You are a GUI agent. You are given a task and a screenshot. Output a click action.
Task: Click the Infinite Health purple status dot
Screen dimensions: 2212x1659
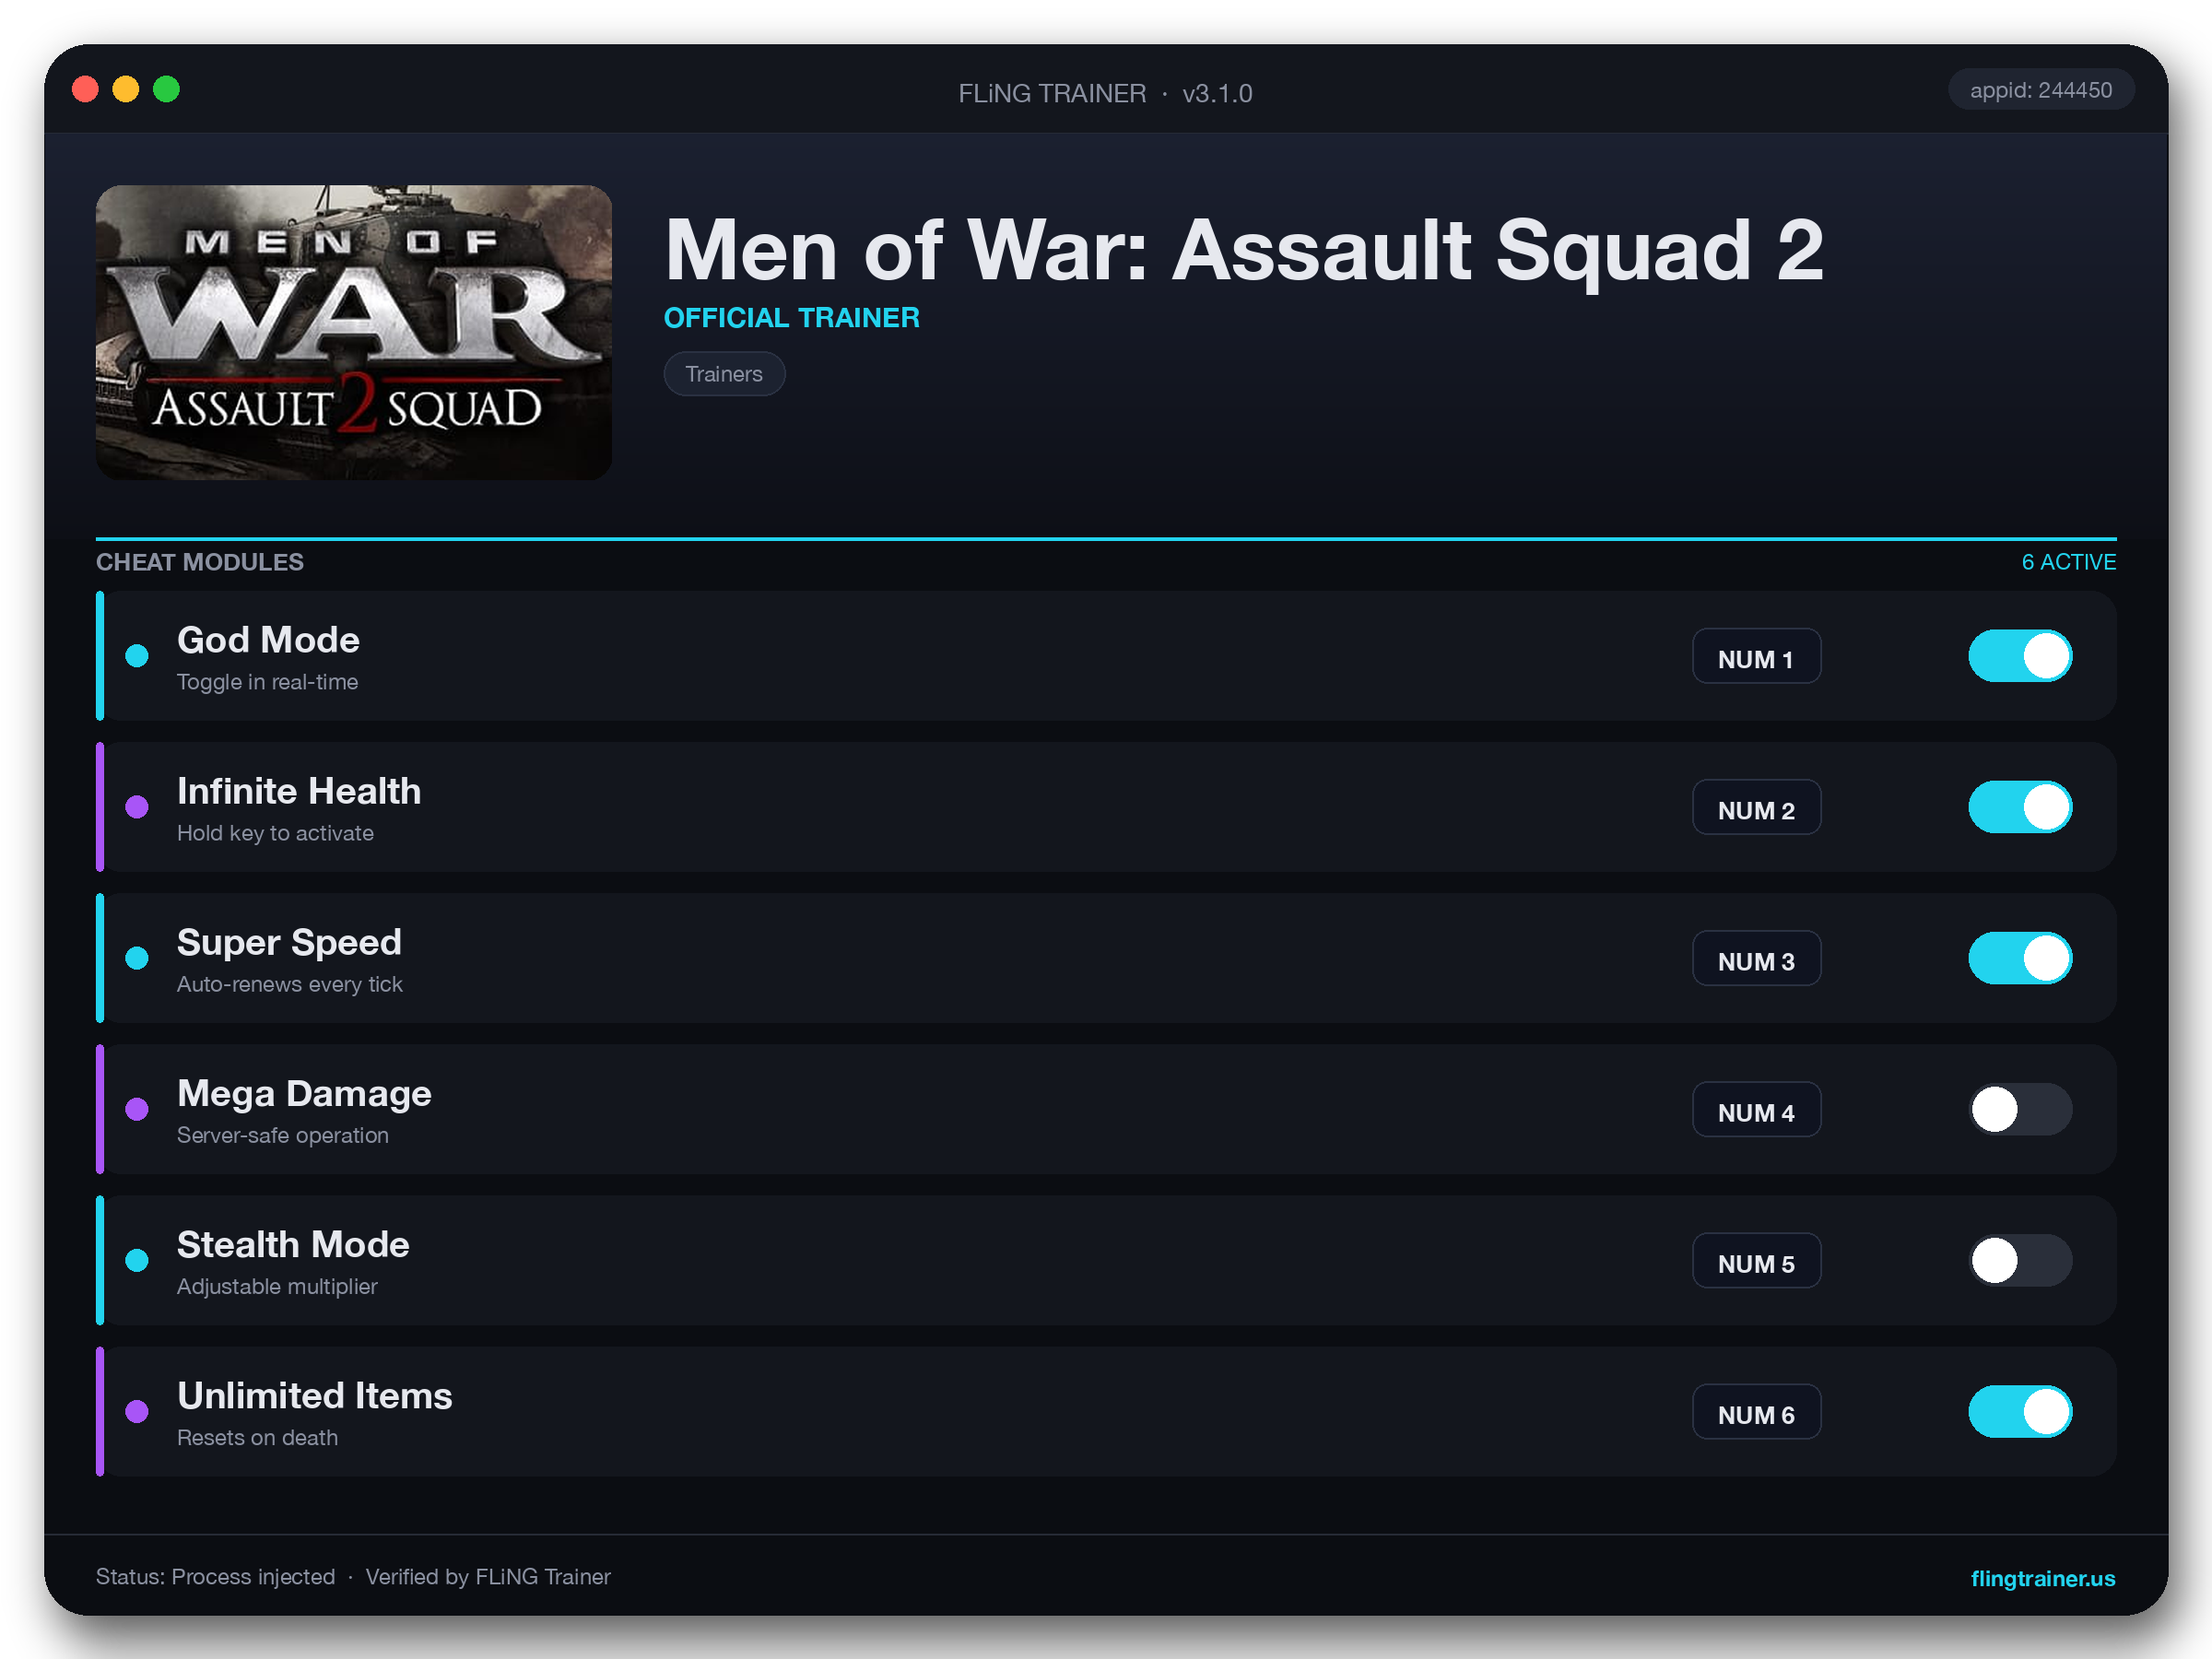click(137, 807)
